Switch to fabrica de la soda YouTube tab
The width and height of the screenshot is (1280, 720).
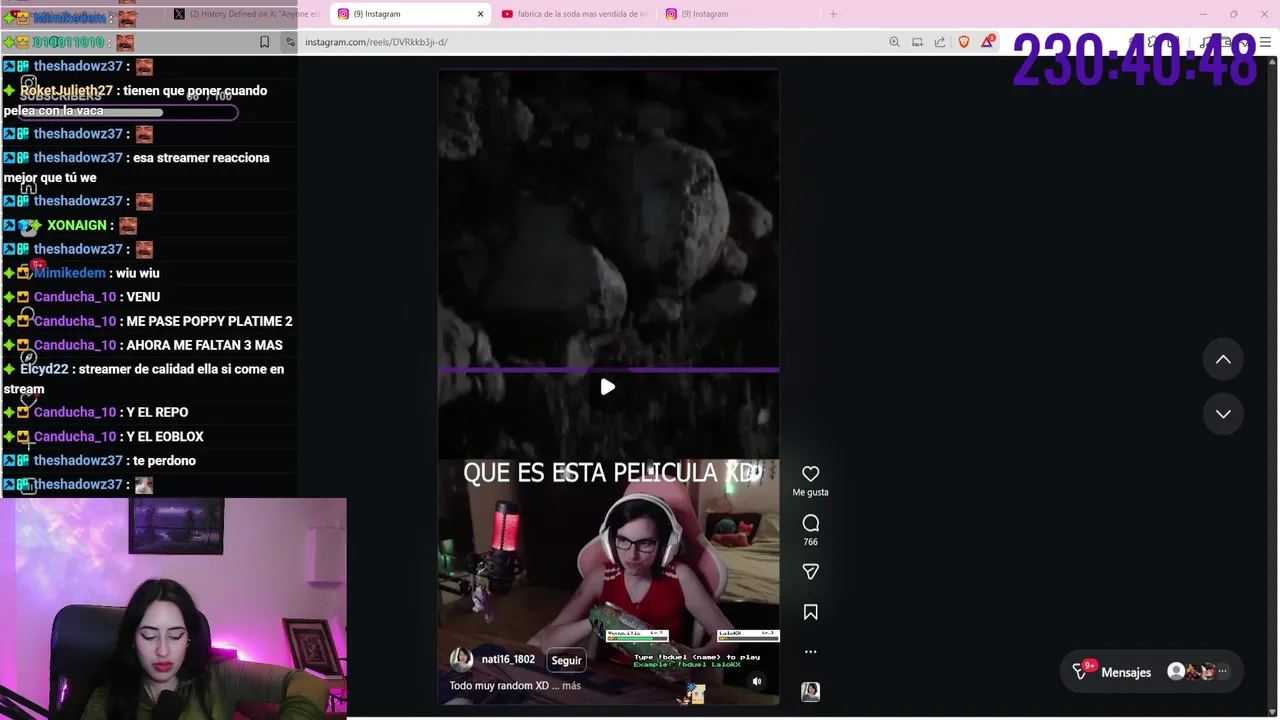[575, 14]
